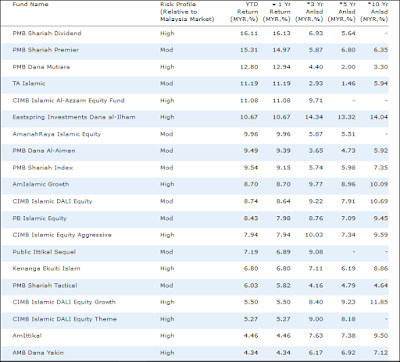Select 10 Yr value 10.09 for AmIslamic Growth
This screenshot has height=362, width=400.
tap(379, 184)
